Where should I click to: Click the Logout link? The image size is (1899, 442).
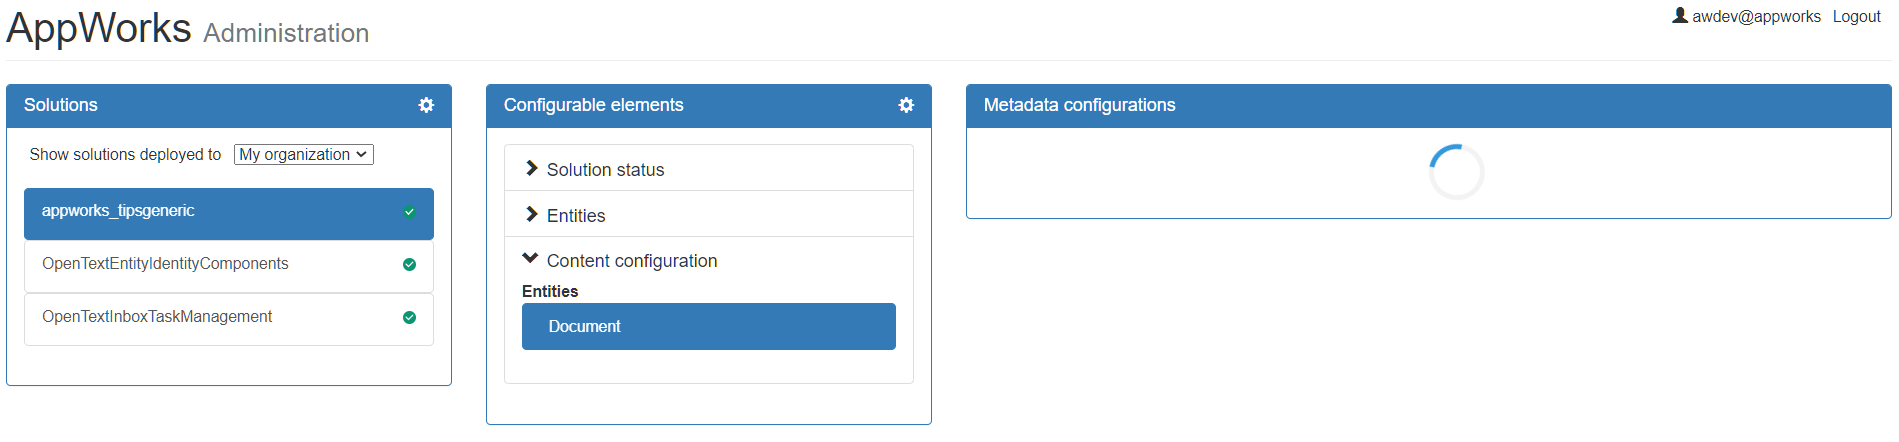point(1856,17)
